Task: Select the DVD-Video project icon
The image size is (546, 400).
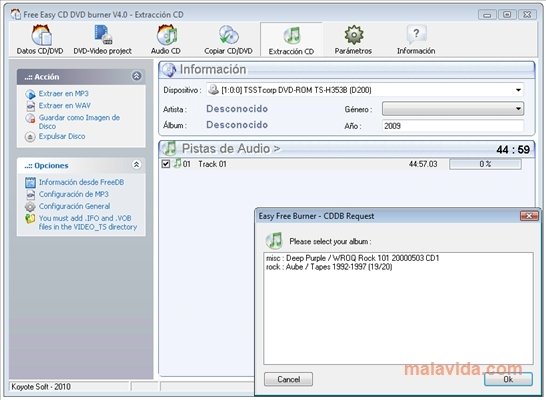Action: coord(103,35)
